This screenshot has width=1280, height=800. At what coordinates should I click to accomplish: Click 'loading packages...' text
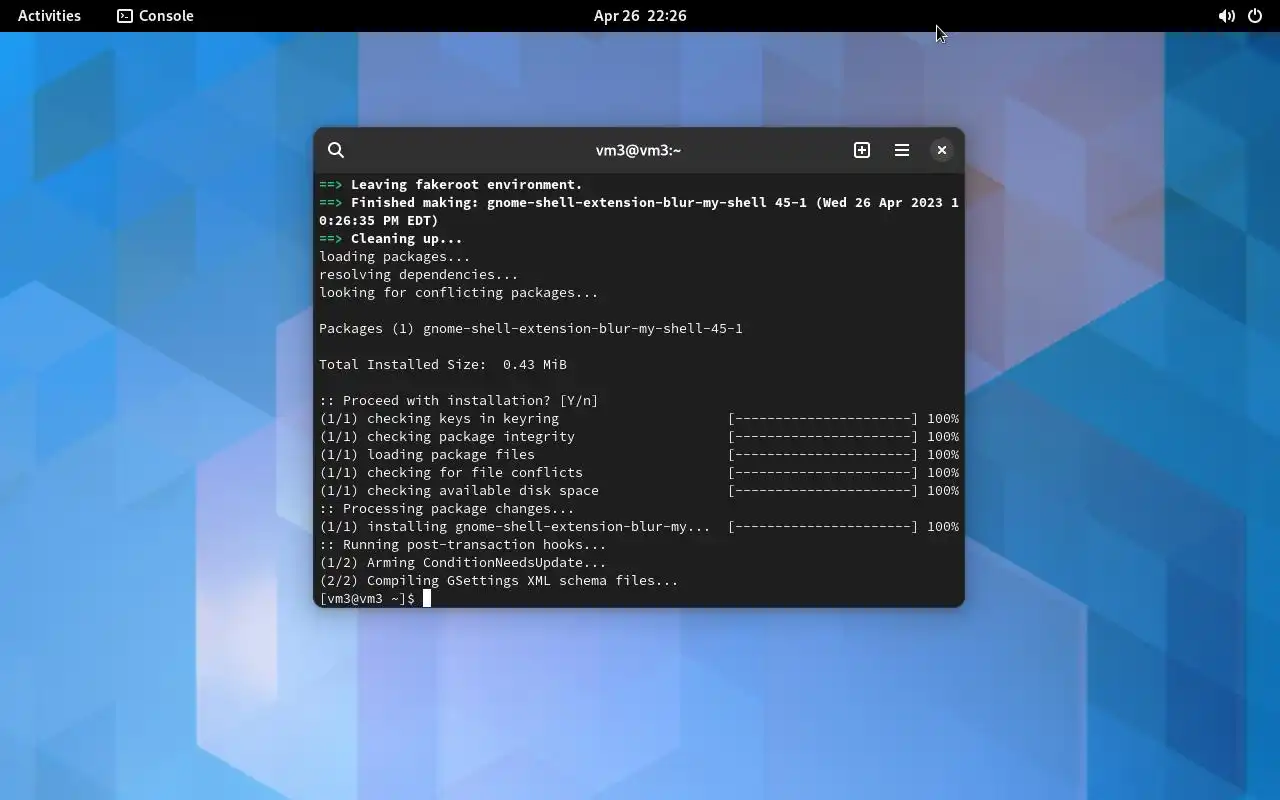(394, 256)
